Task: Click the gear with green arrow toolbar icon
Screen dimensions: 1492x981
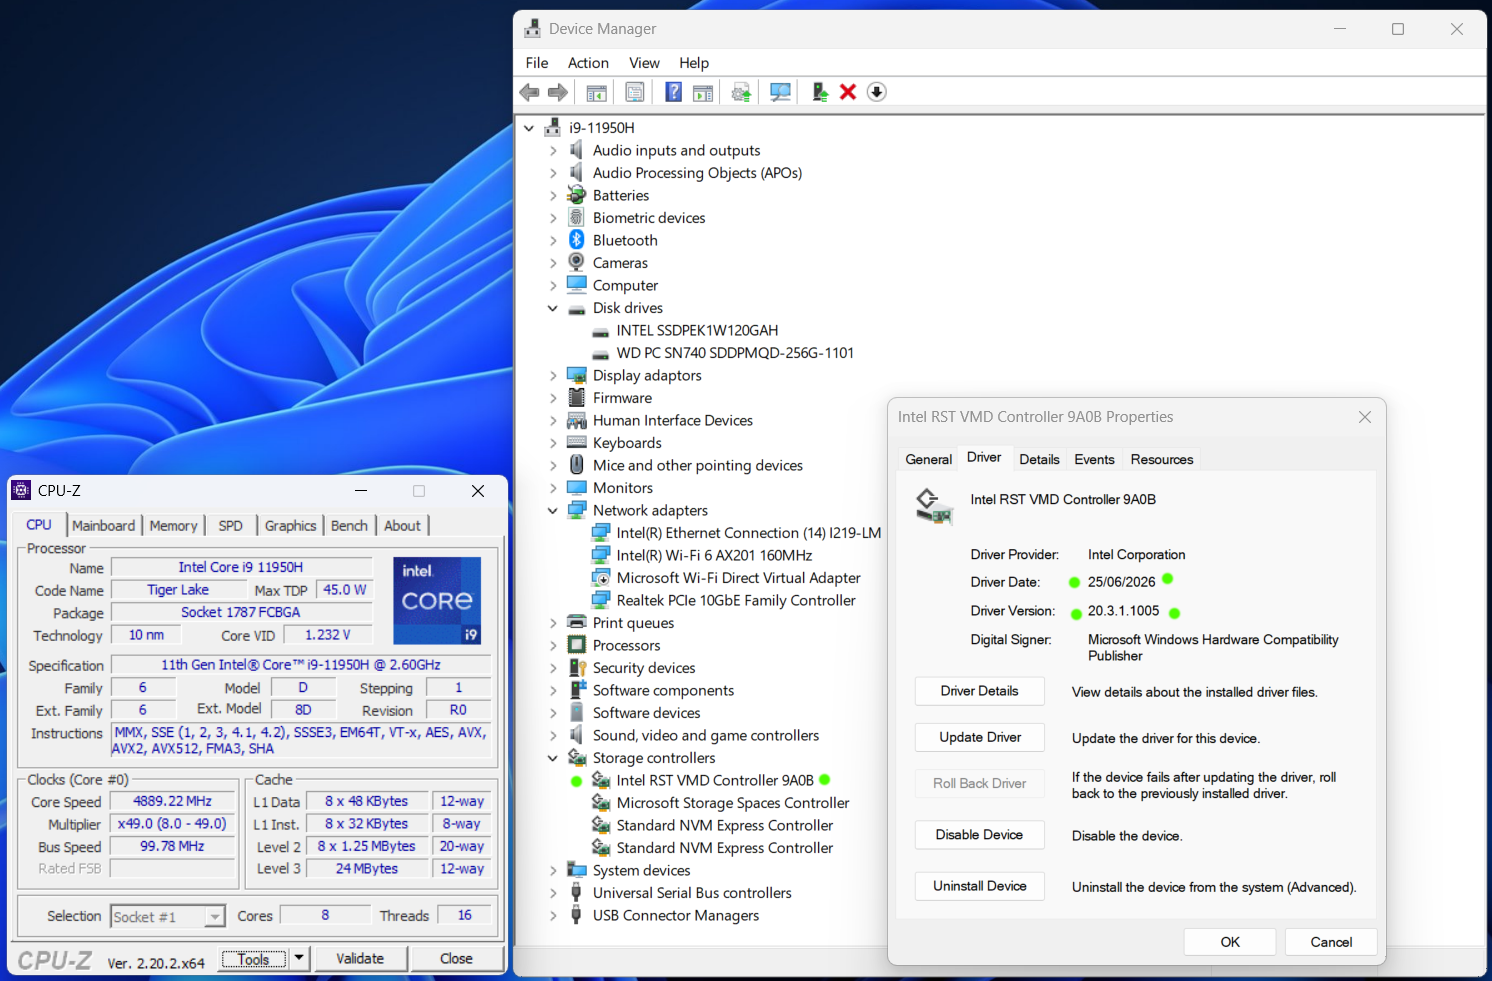Action: 741,92
